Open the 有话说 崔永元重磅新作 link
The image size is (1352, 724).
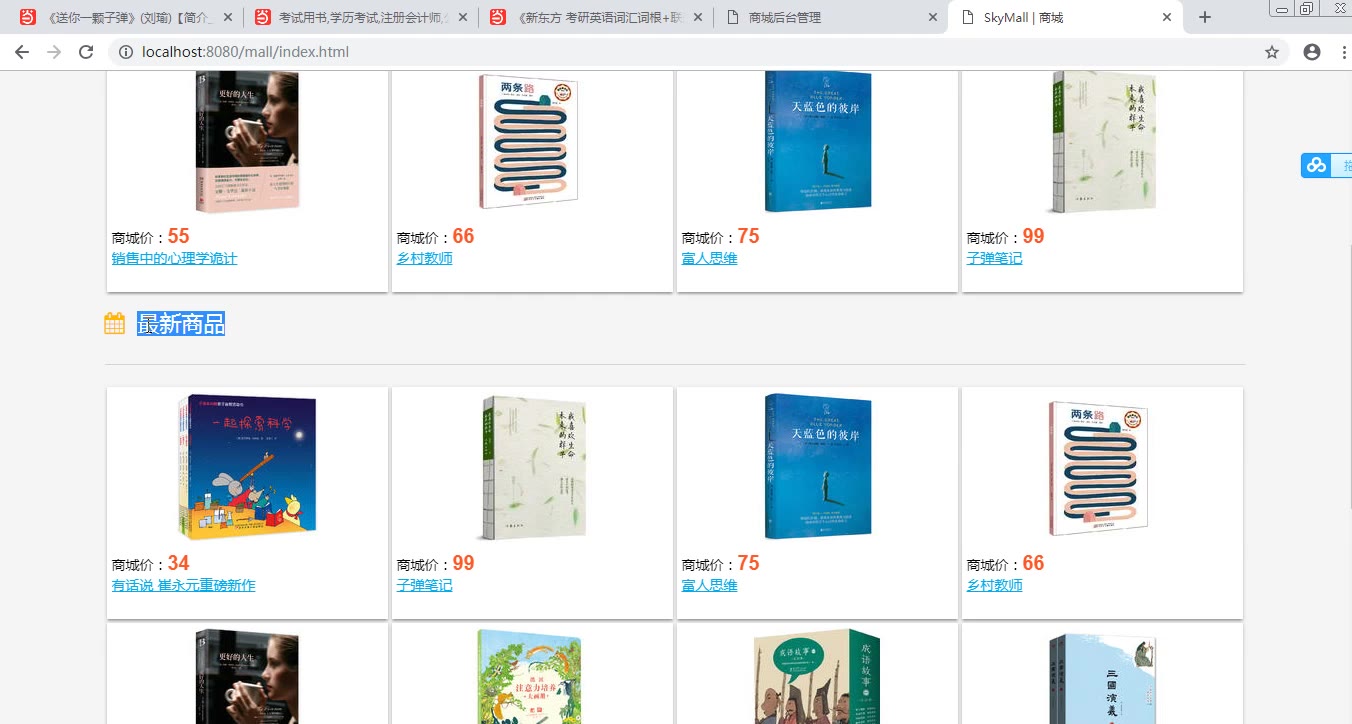pos(183,586)
